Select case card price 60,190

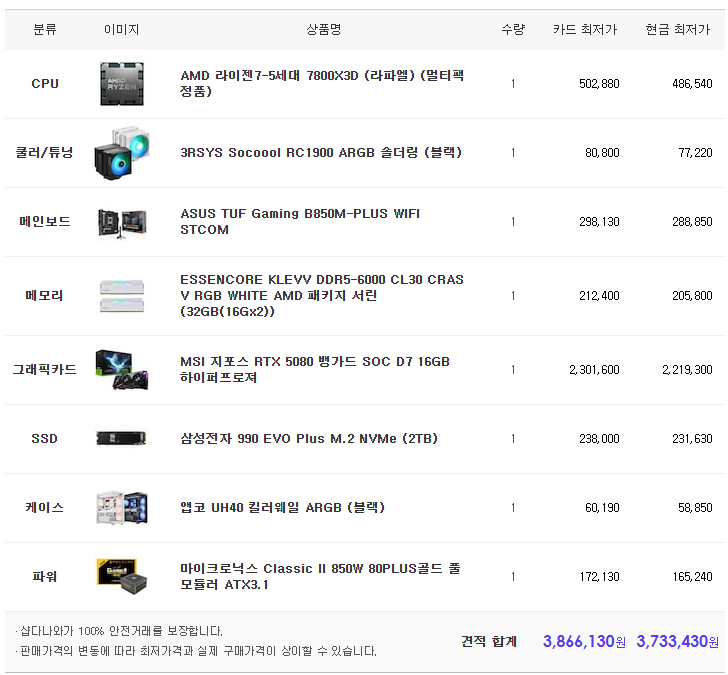coord(602,507)
